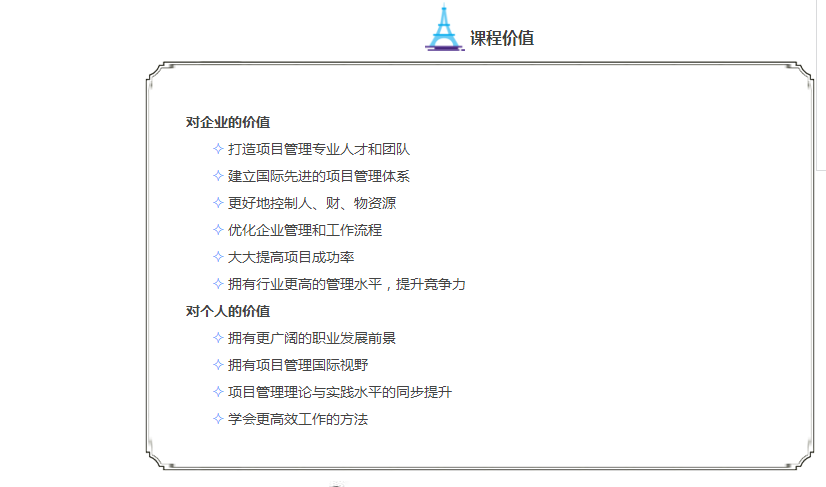Click the star bullet before 更好地控制人、财、物资源

(218, 203)
